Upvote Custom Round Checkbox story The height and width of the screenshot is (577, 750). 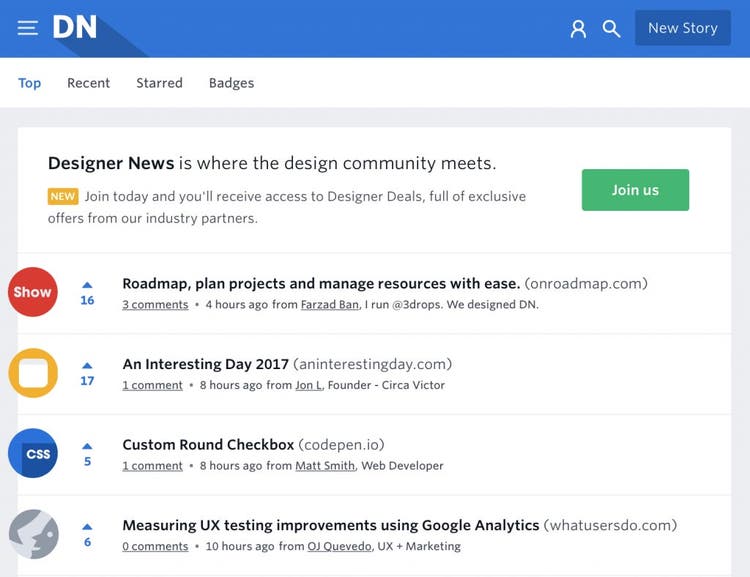coord(87,446)
